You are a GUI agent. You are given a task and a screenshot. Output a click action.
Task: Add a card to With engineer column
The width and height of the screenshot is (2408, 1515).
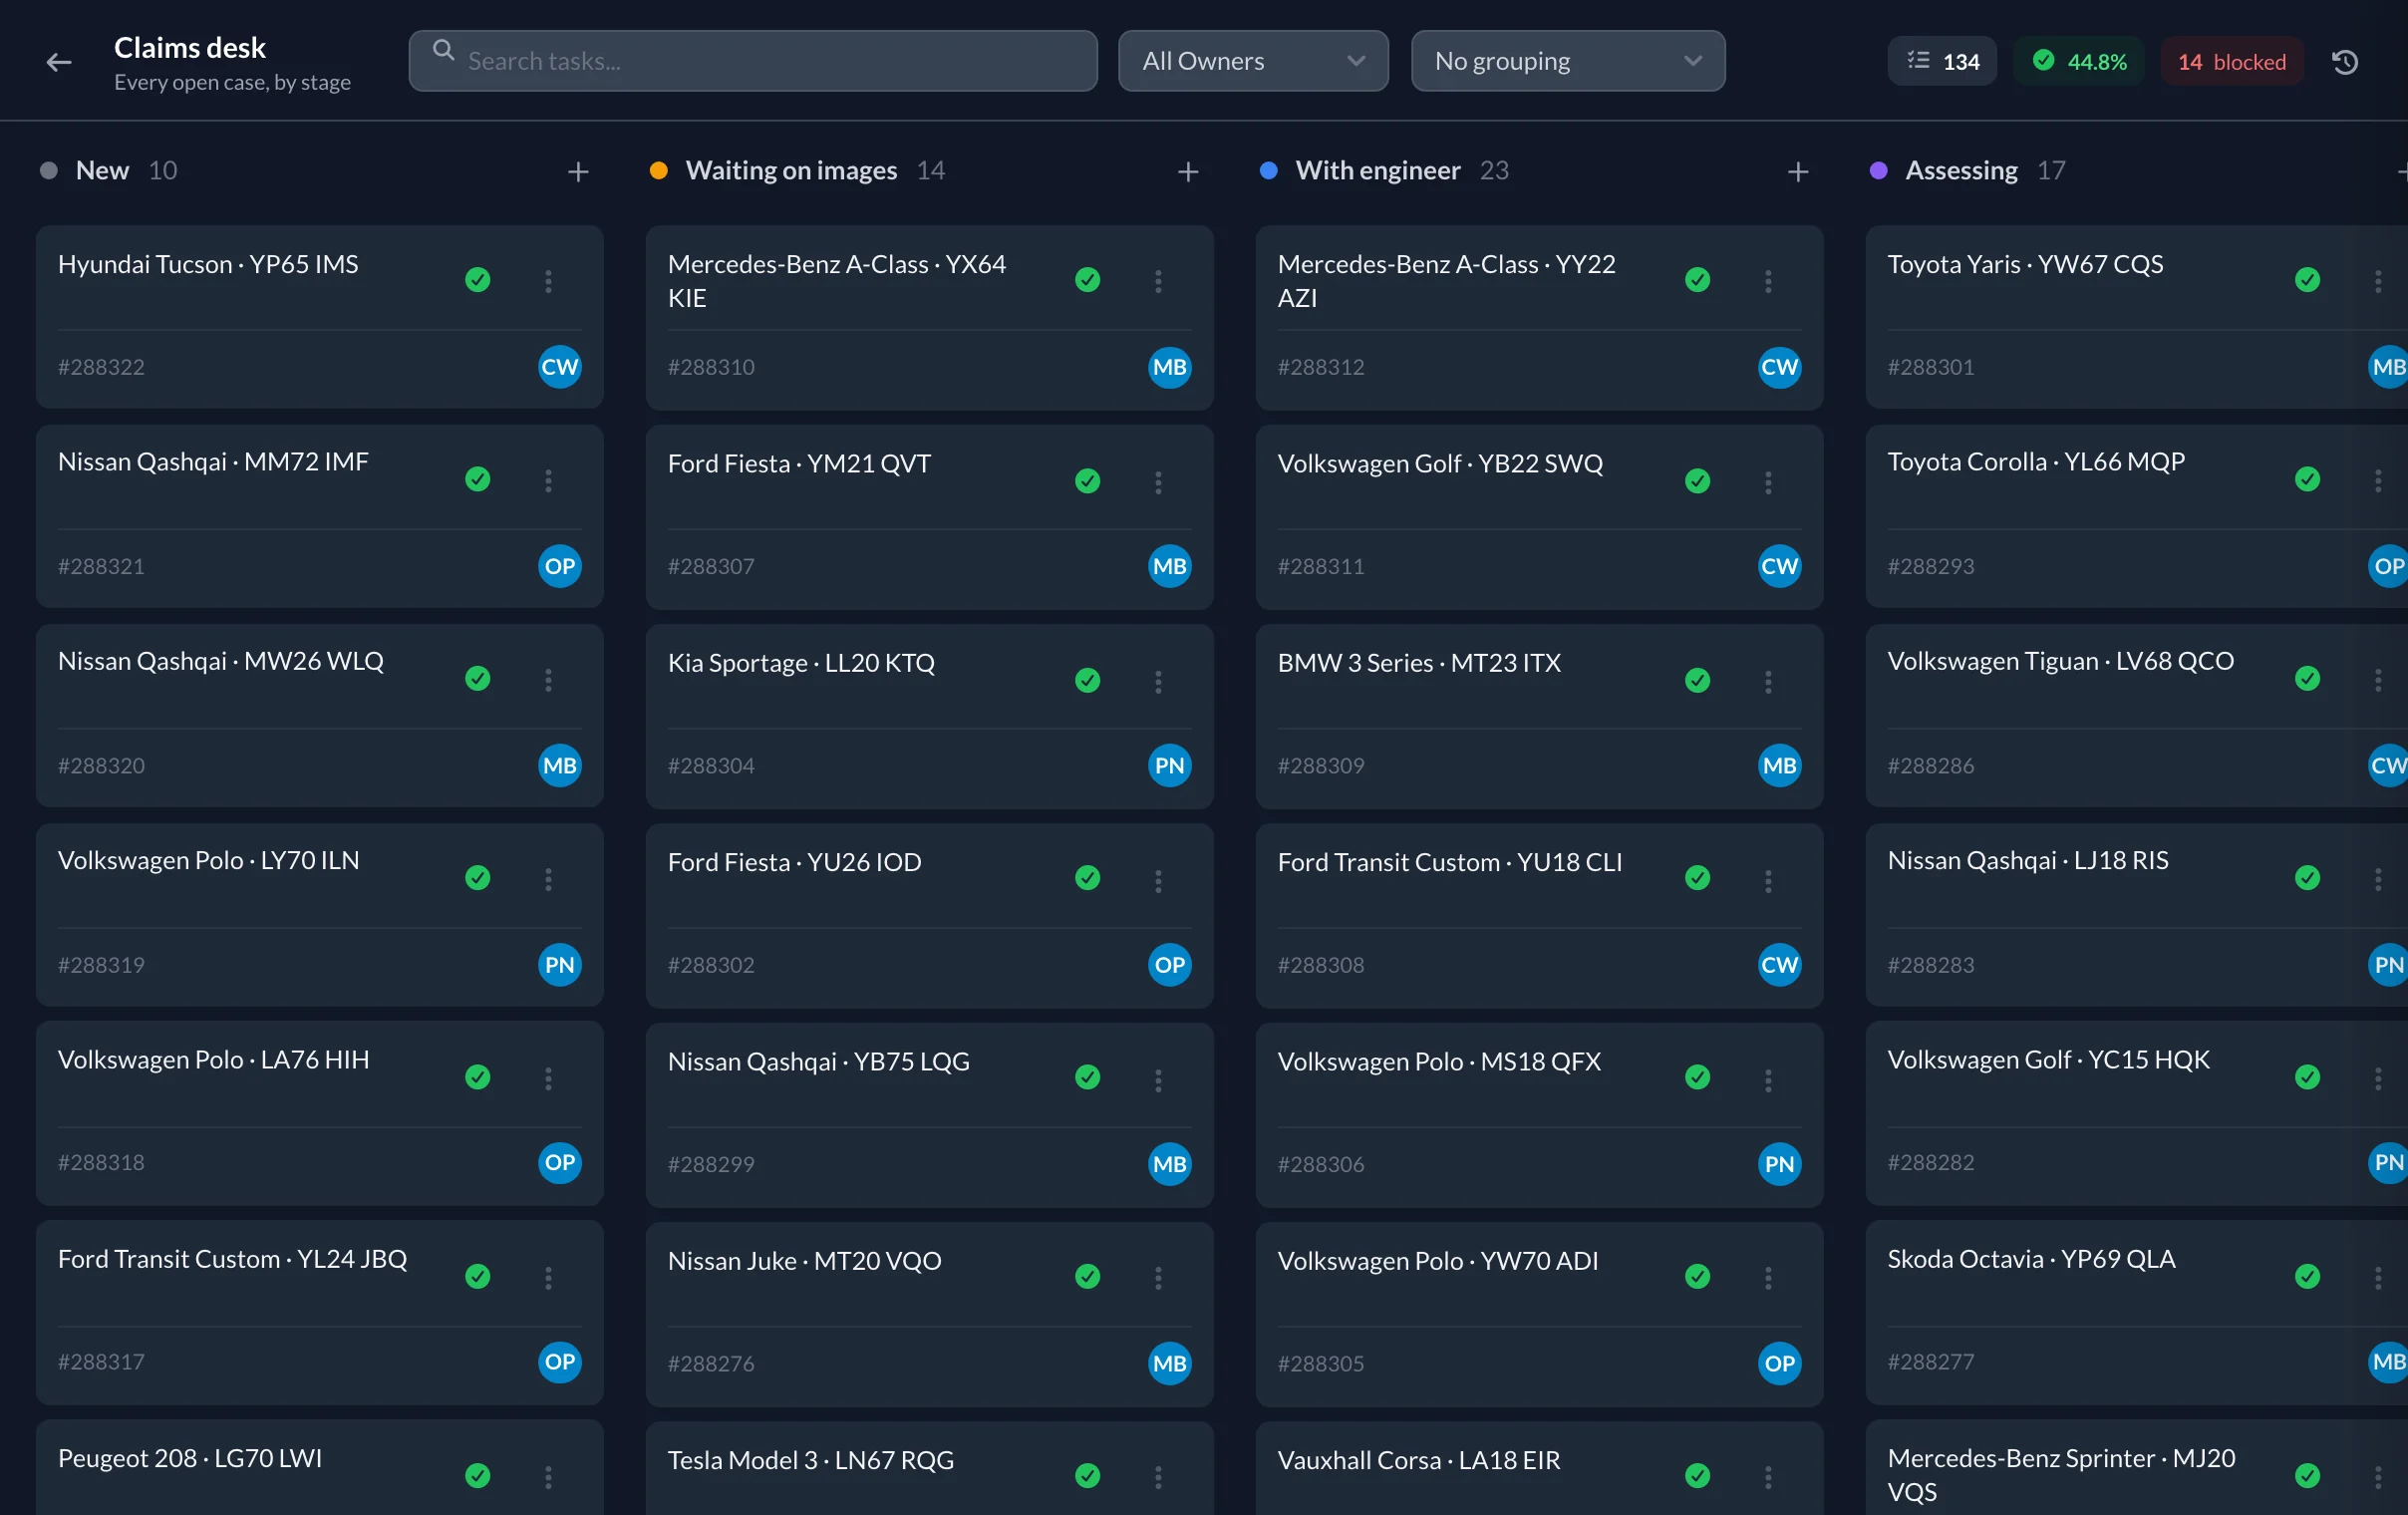[1798, 172]
